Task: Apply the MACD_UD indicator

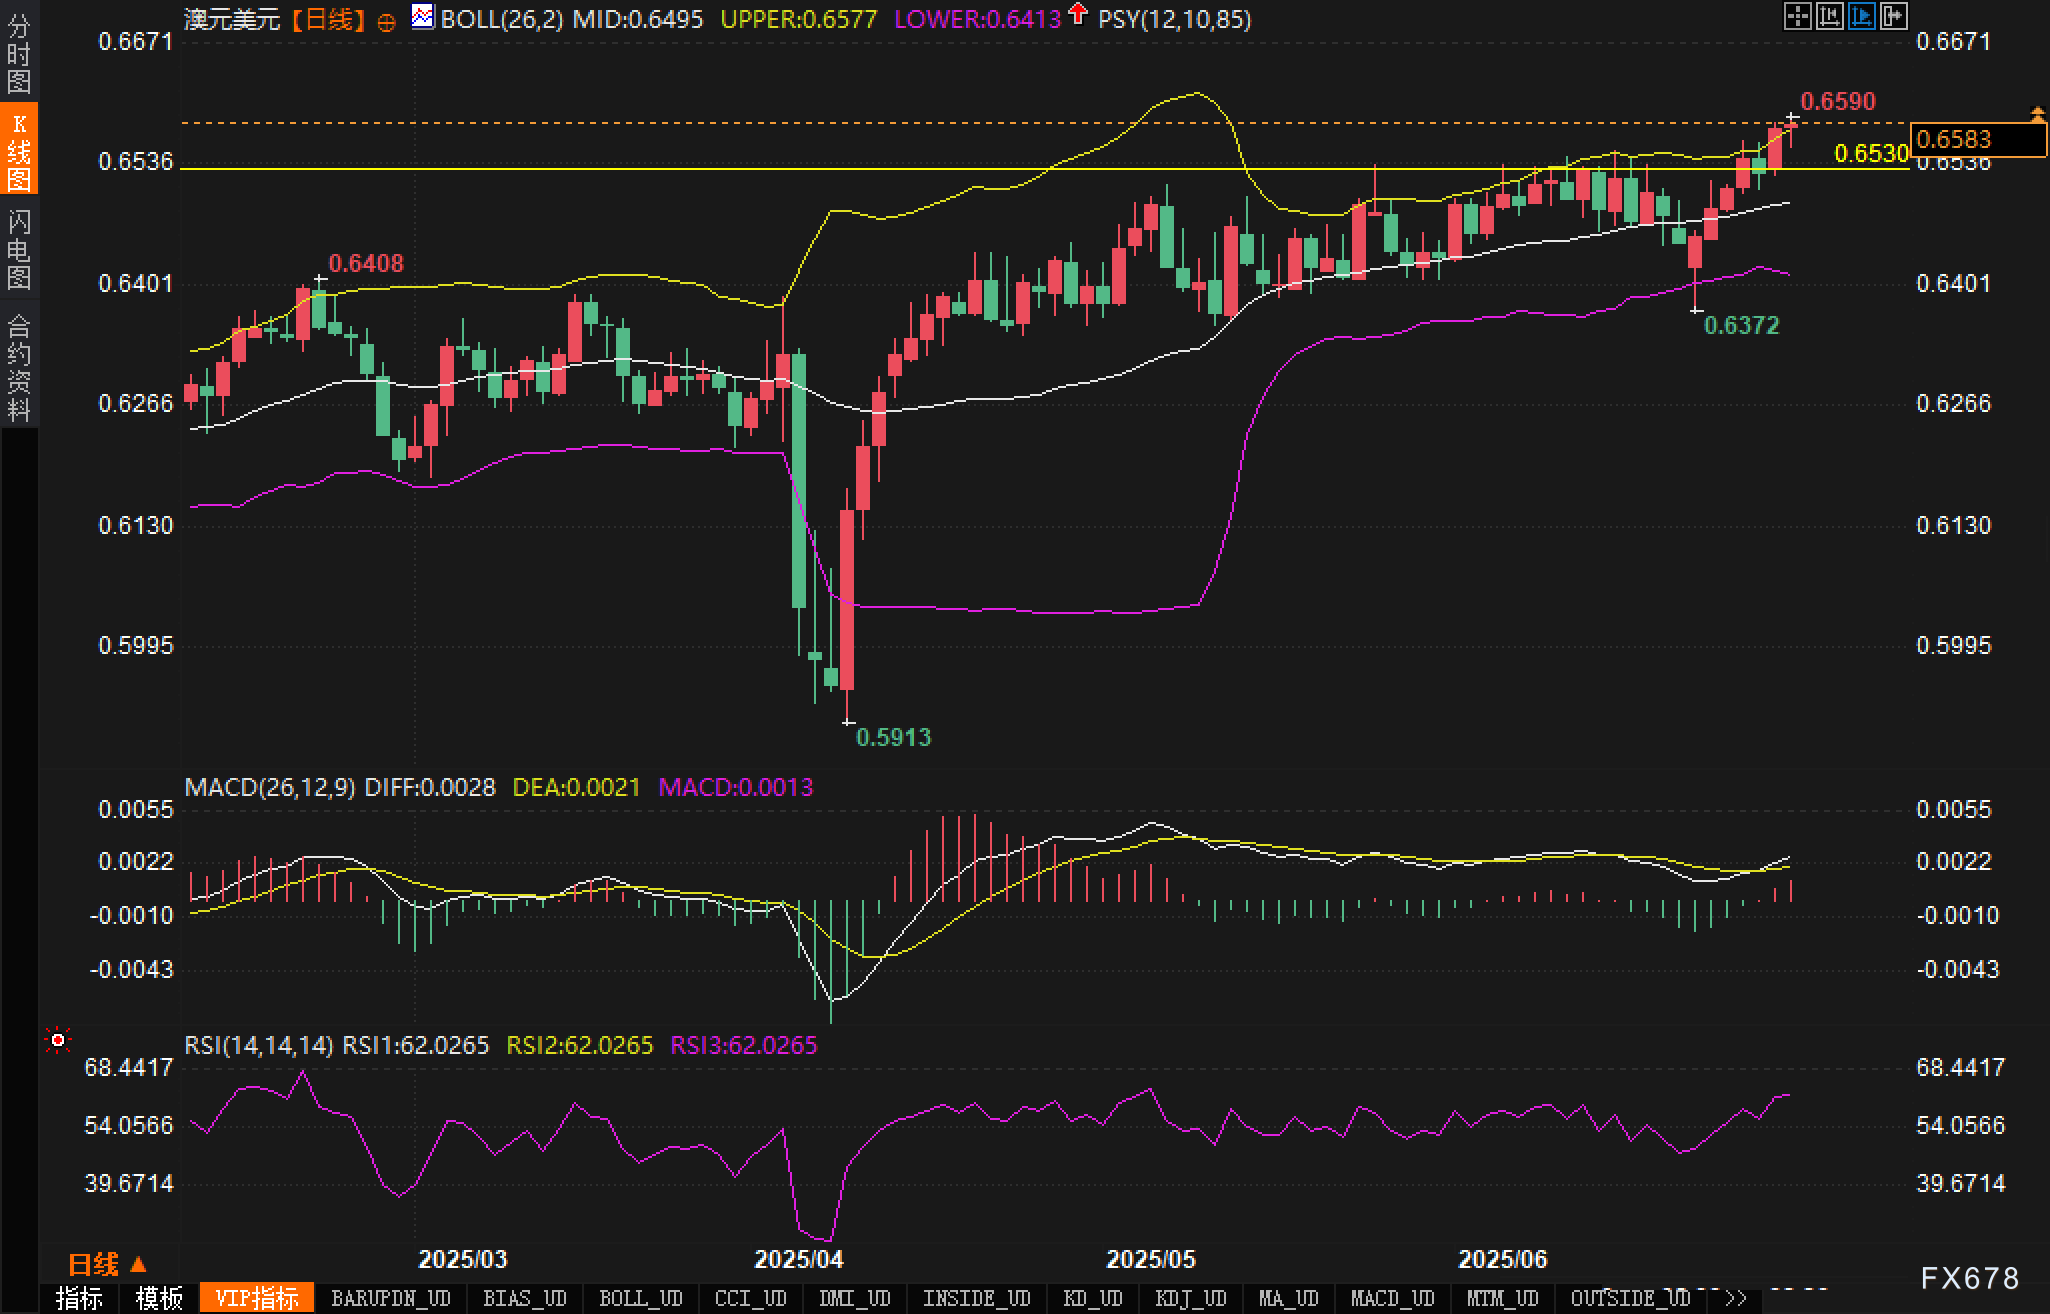Action: [x=1392, y=1298]
